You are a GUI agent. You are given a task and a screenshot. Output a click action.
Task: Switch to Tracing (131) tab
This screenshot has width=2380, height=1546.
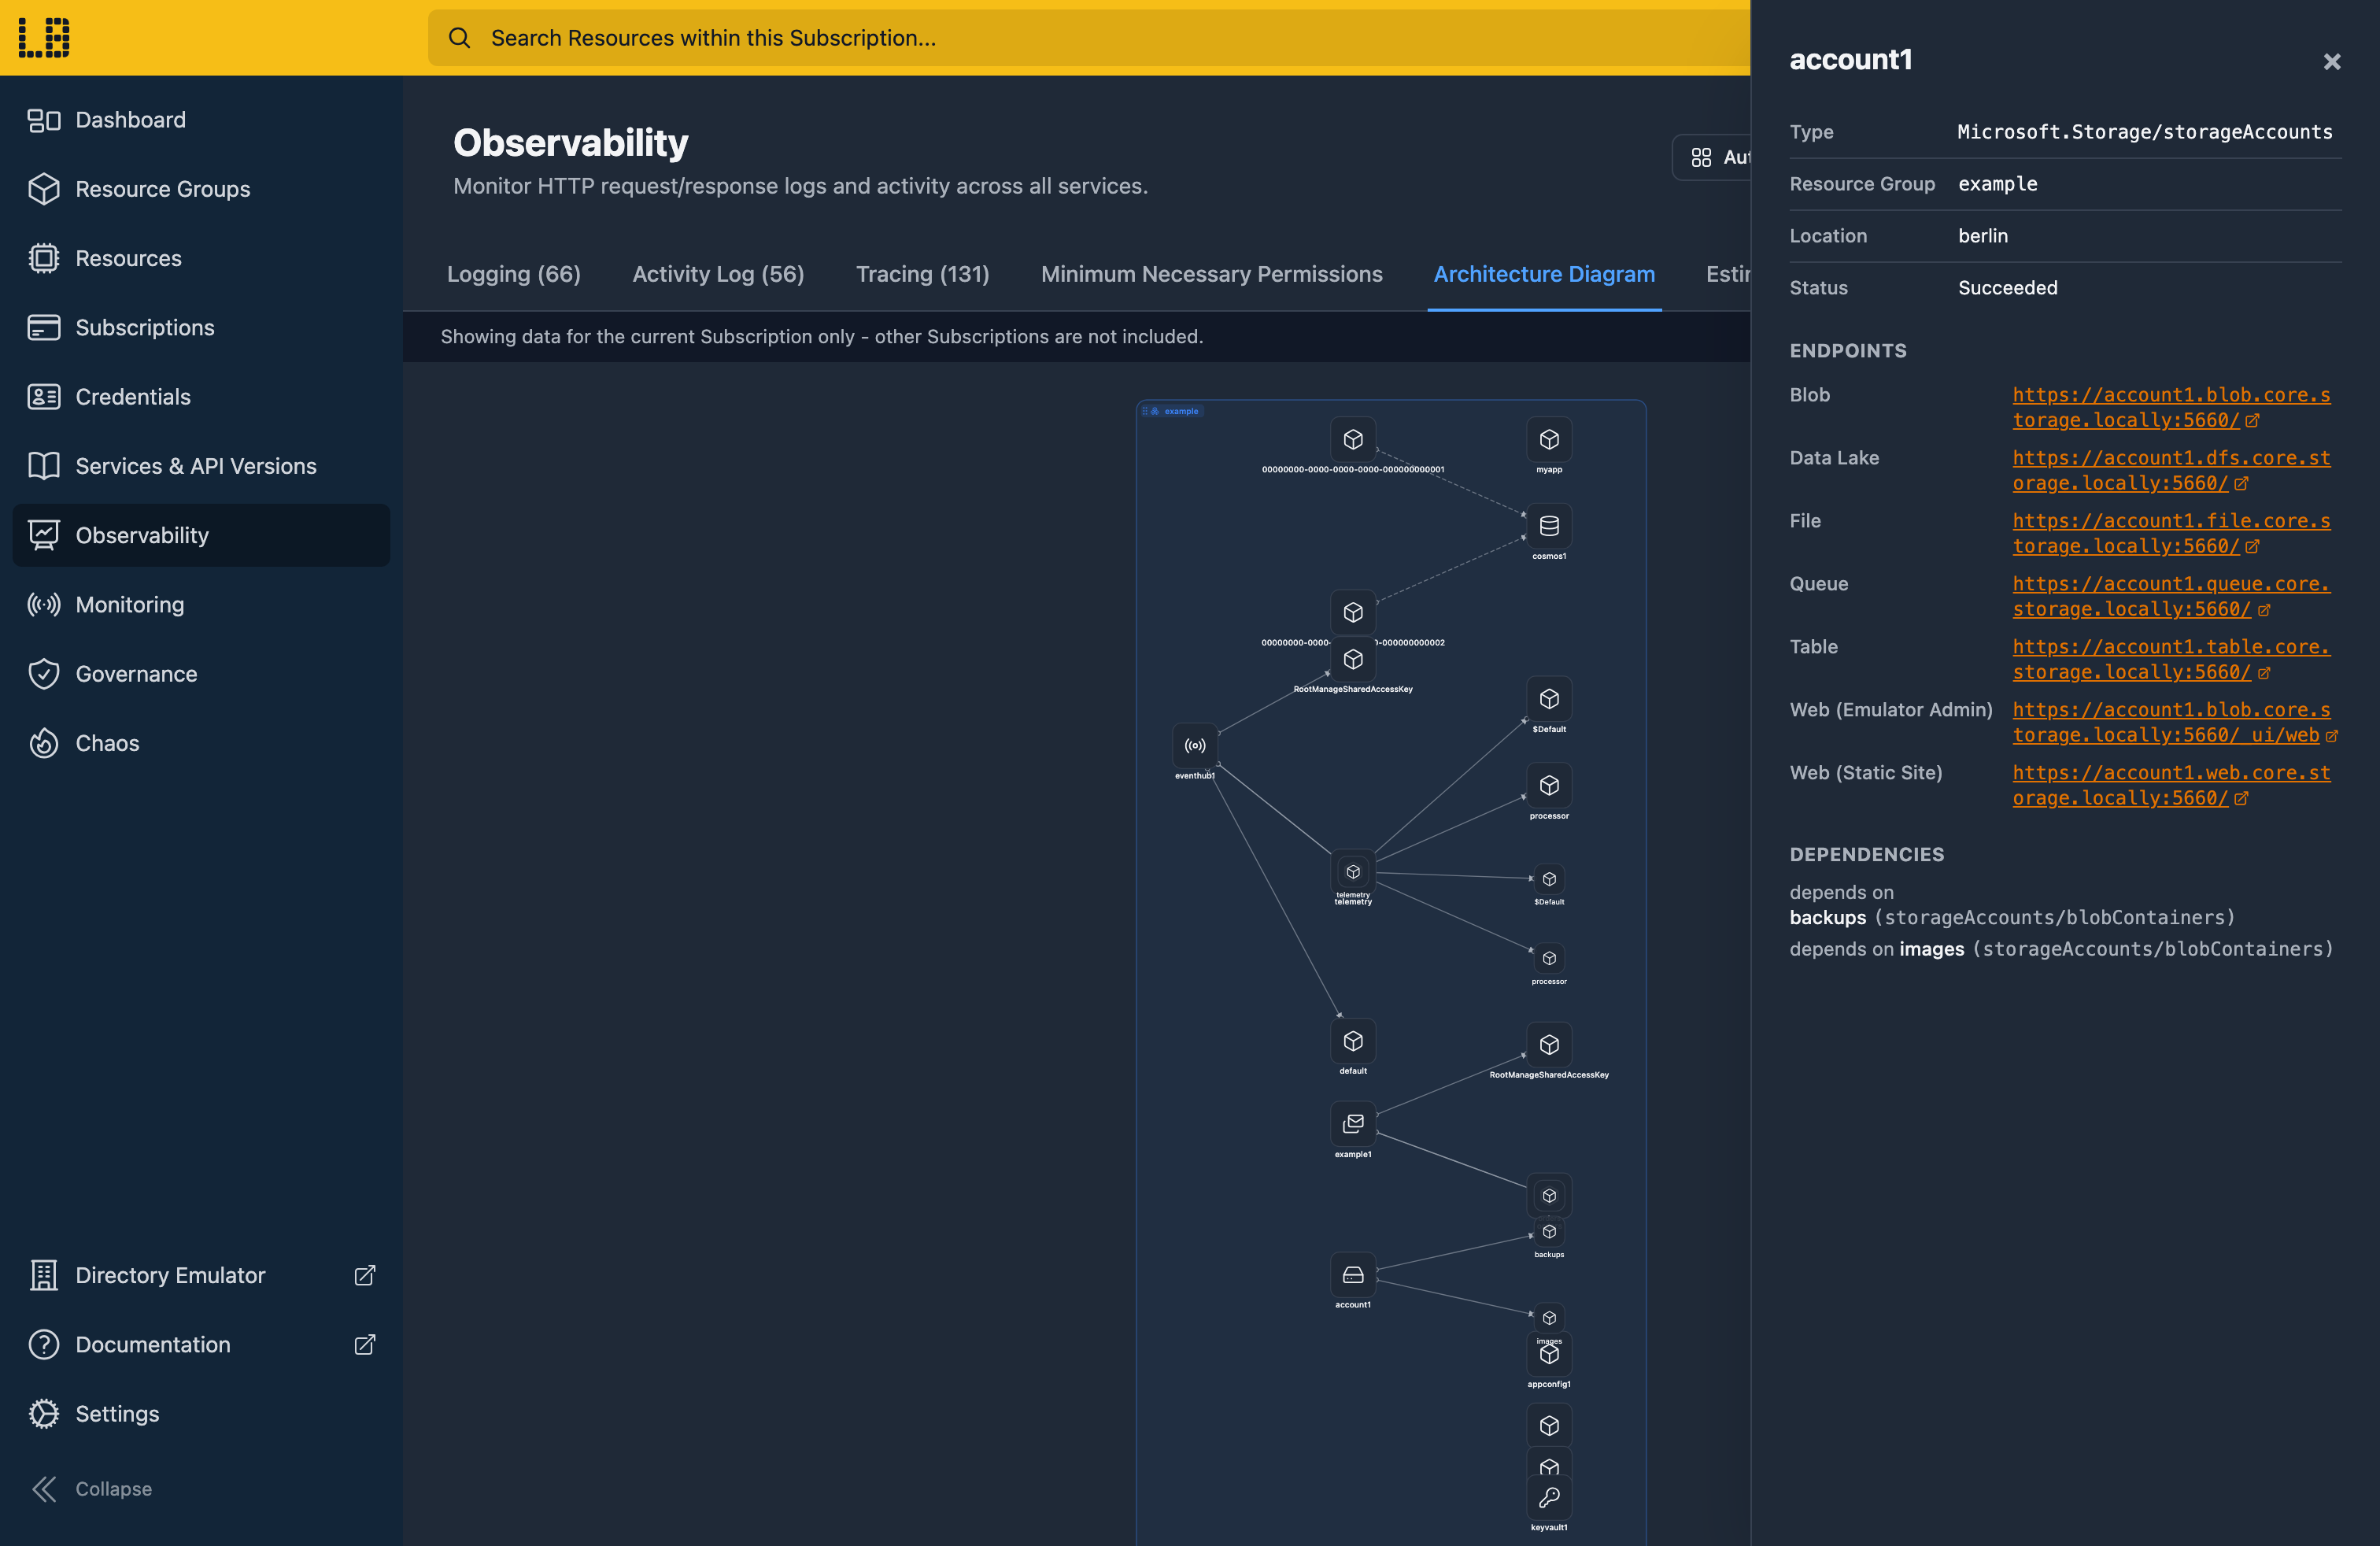pos(922,274)
